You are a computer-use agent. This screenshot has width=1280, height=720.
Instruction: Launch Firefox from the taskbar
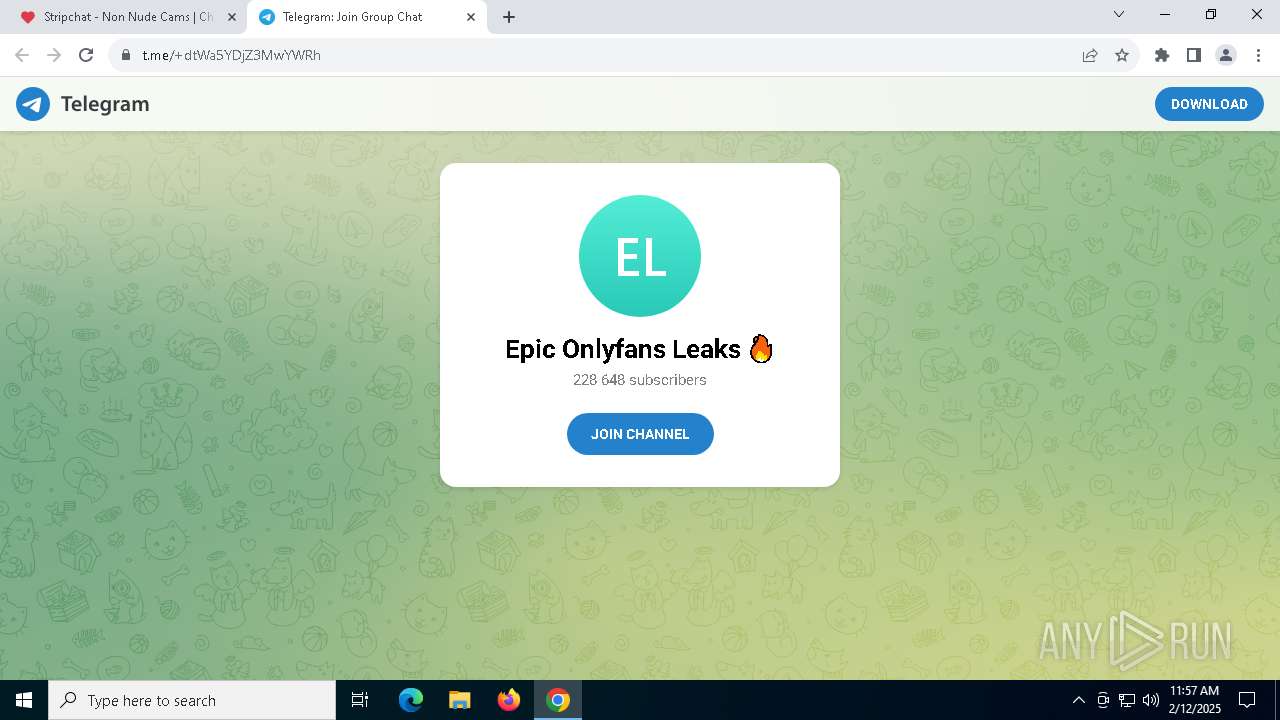click(509, 700)
